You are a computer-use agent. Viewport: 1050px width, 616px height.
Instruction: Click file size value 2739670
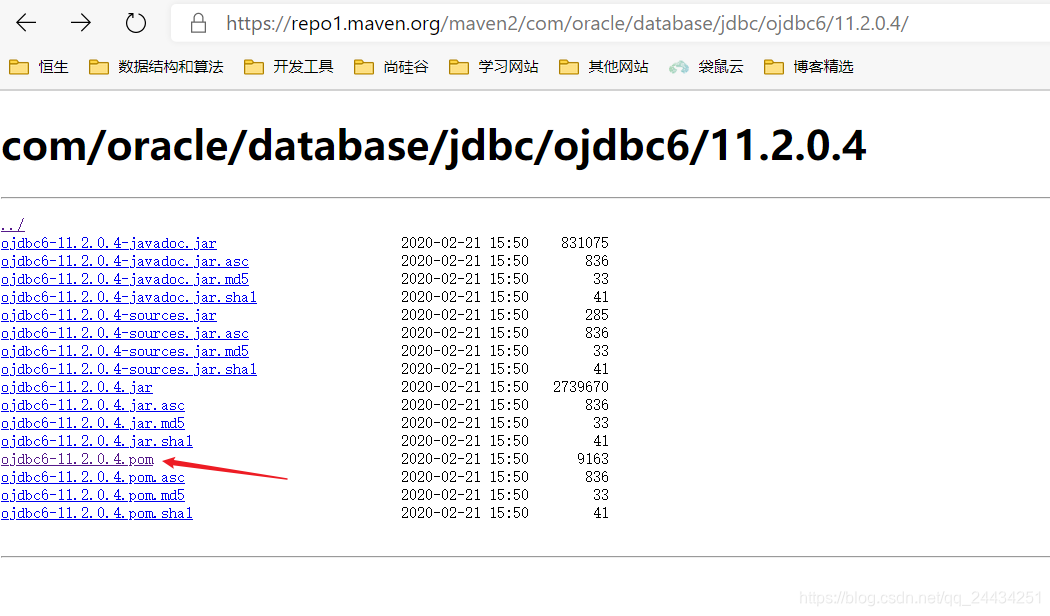point(581,387)
